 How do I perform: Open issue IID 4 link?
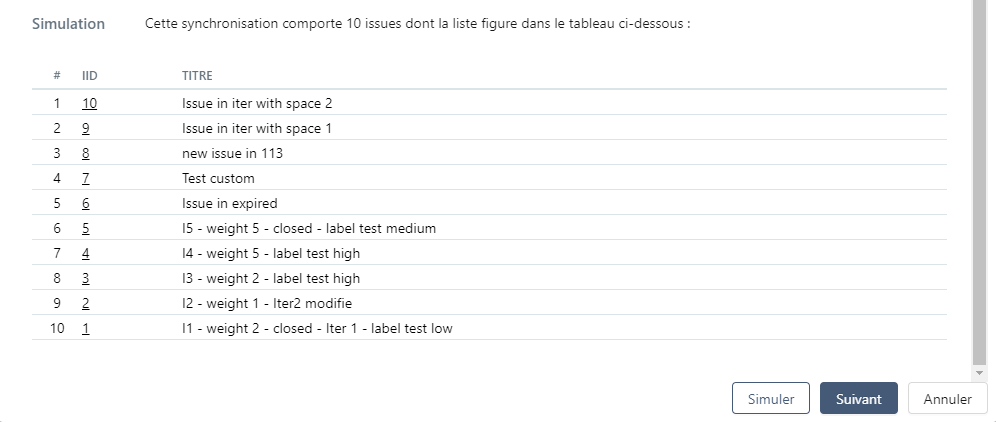(x=86, y=253)
